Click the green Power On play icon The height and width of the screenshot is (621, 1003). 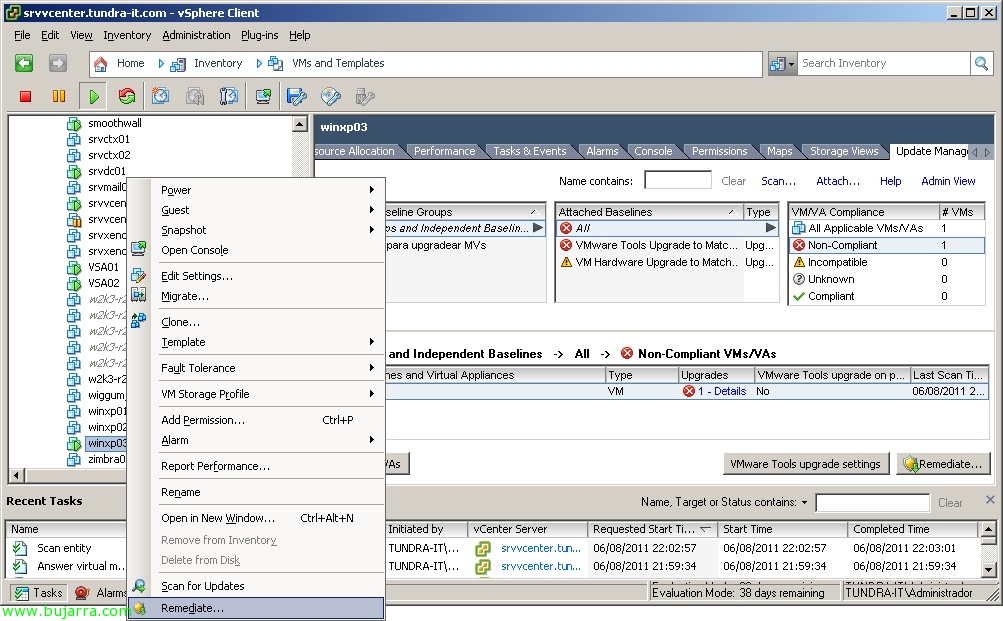point(93,96)
